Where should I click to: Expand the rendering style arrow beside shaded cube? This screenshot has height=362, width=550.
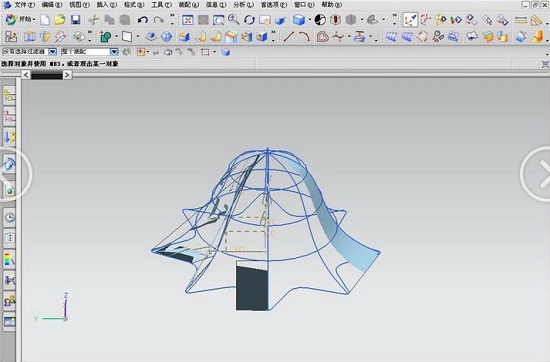(x=310, y=20)
